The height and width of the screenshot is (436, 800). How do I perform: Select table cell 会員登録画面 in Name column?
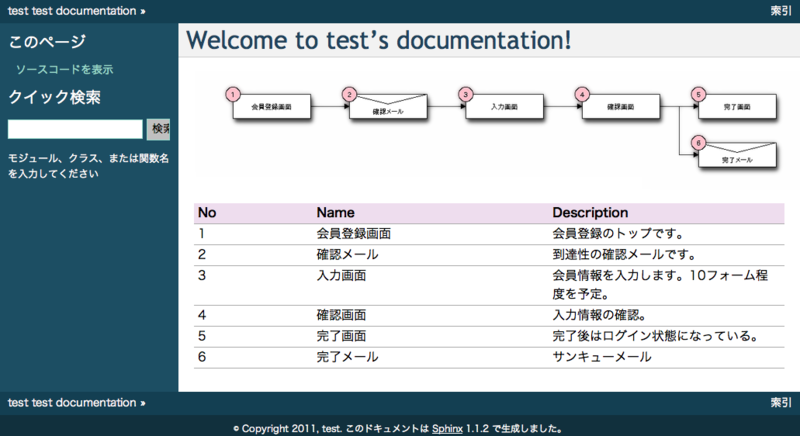[354, 234]
